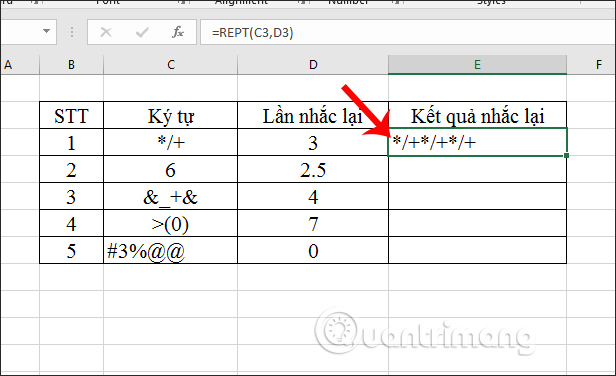Click the 'Kết quả nhắc lại' header cell
This screenshot has width=616, height=376.
(x=477, y=116)
